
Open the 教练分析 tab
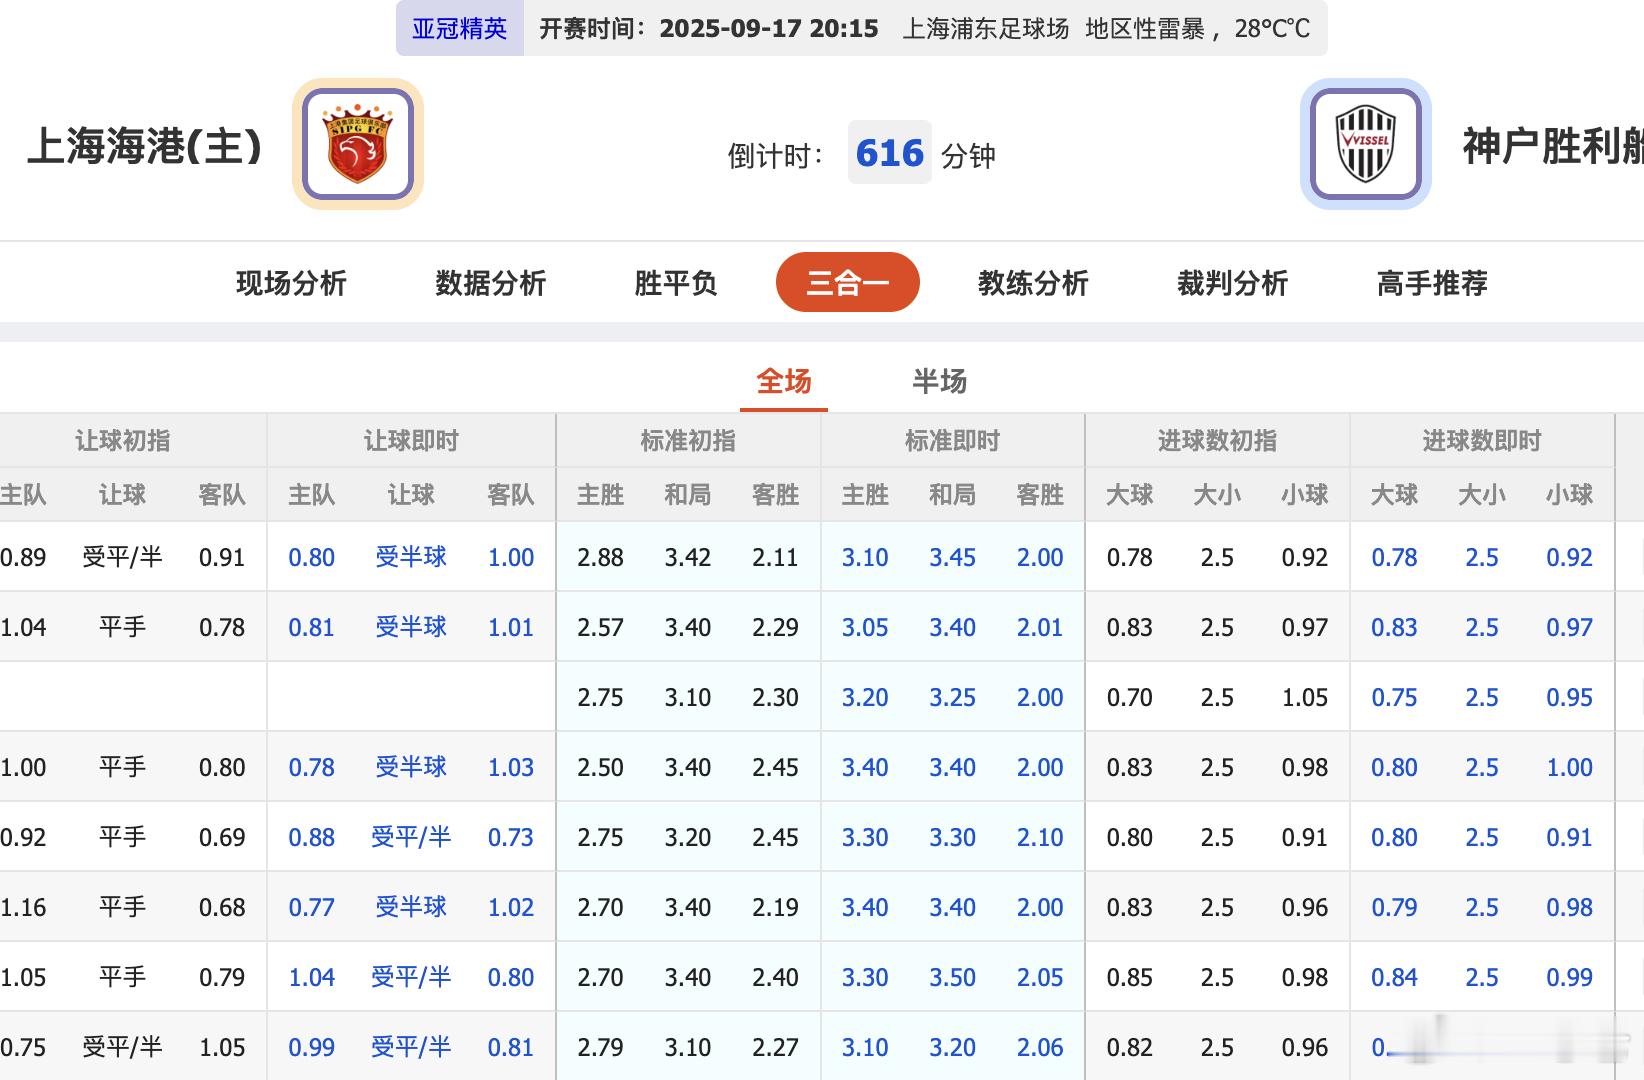coord(1033,283)
